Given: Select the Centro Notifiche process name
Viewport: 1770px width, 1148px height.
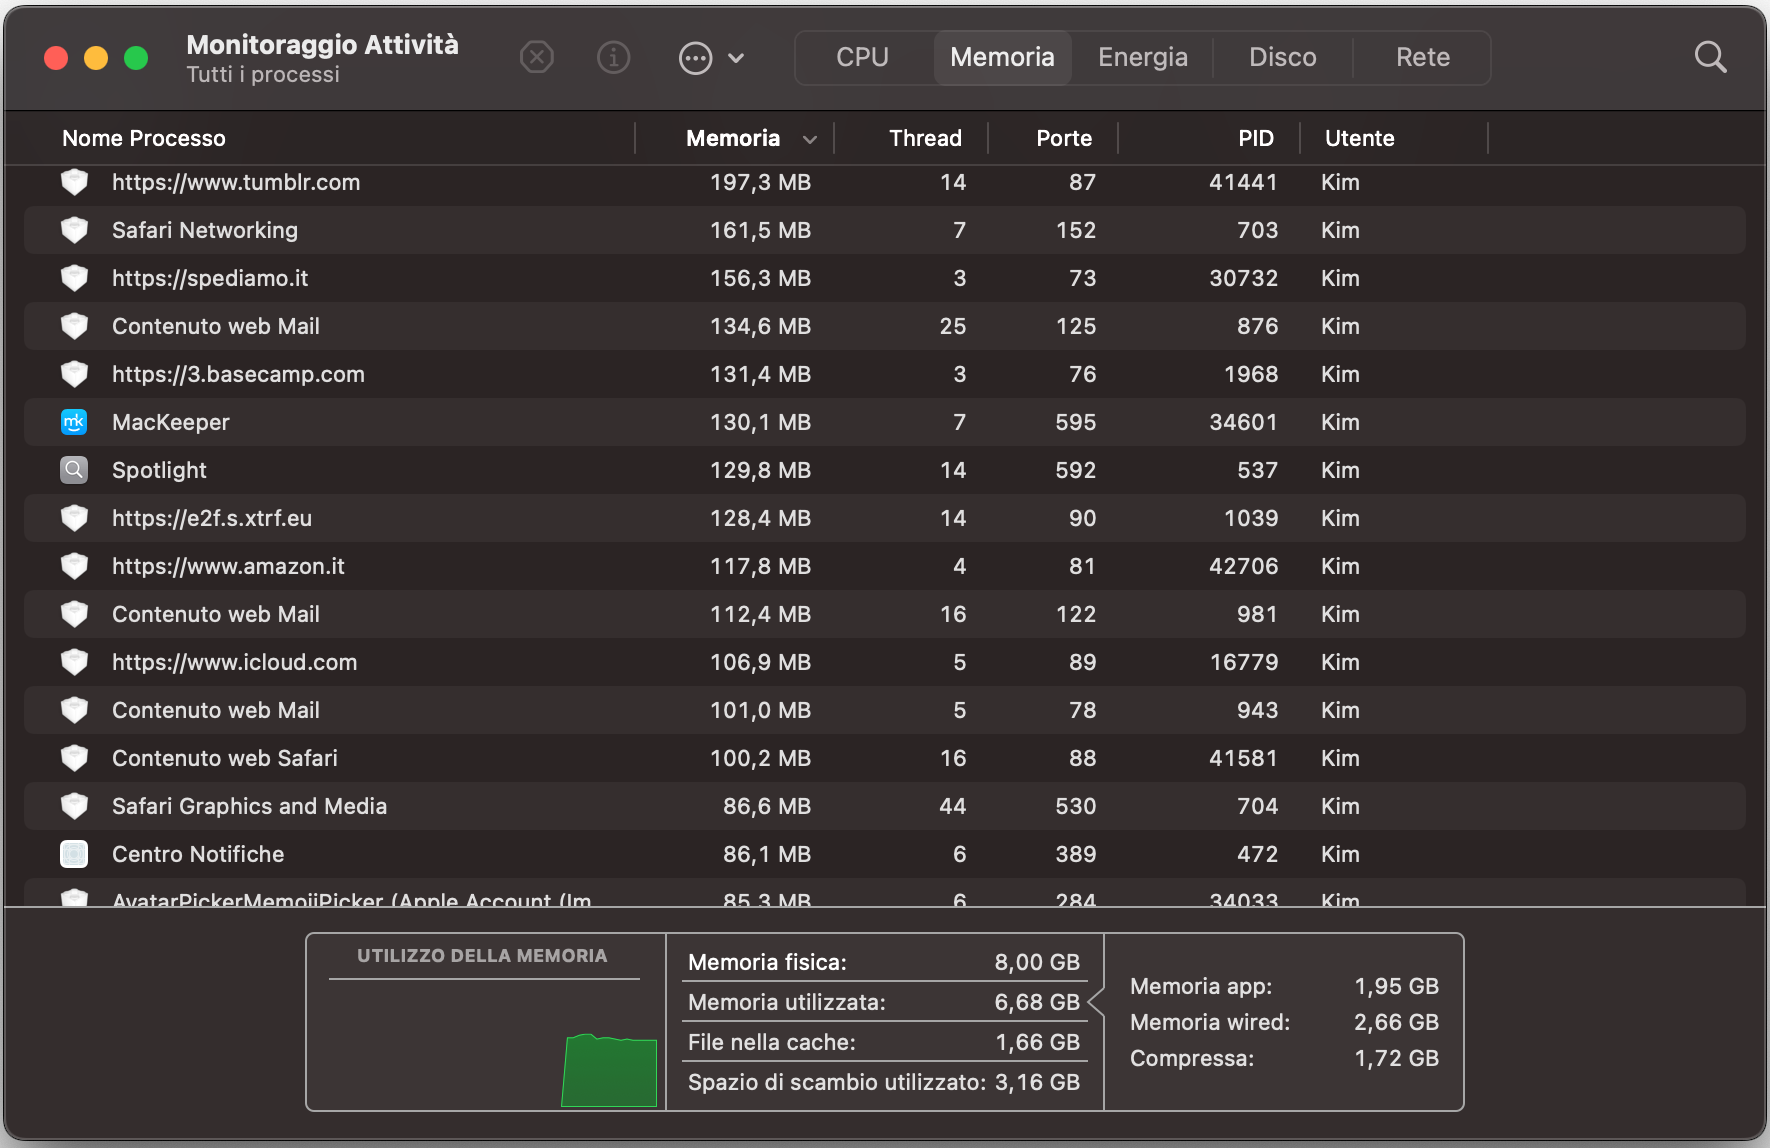Looking at the screenshot, I should tap(198, 854).
